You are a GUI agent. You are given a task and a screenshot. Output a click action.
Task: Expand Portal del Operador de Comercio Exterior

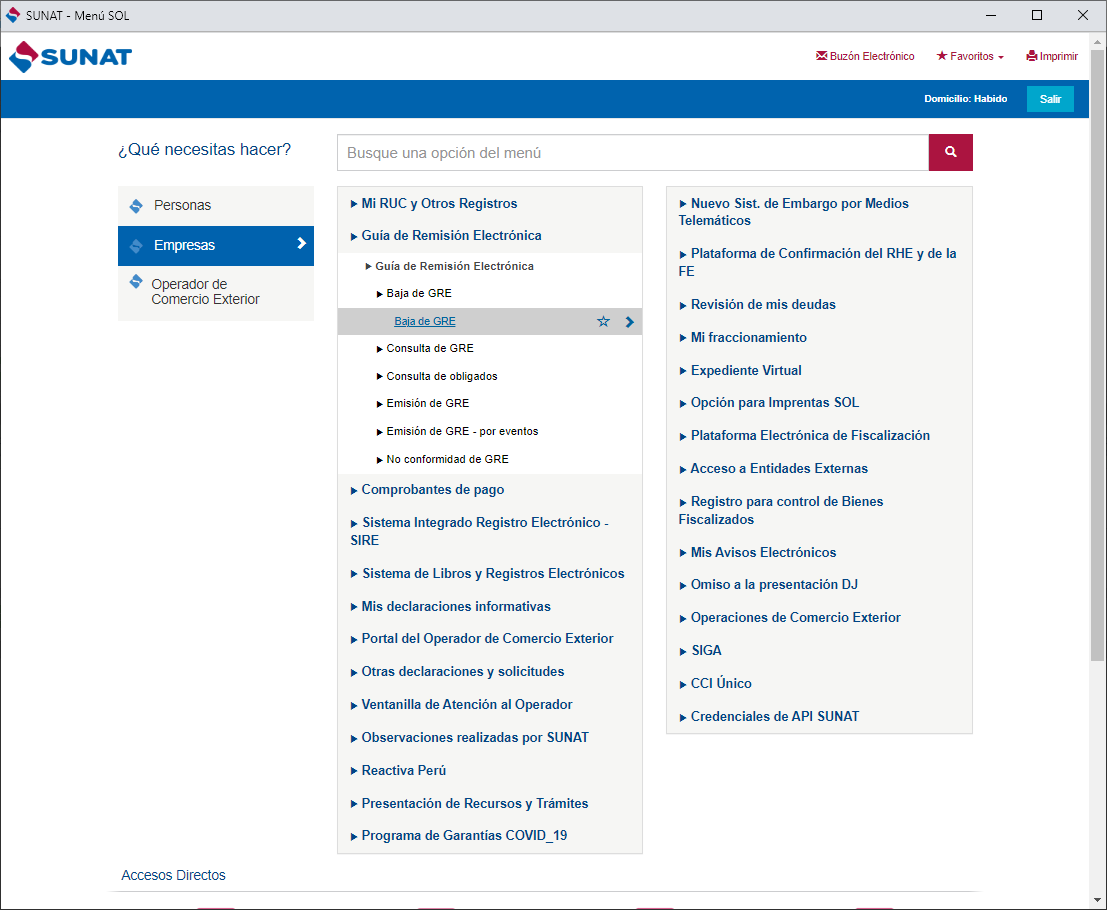click(x=482, y=638)
